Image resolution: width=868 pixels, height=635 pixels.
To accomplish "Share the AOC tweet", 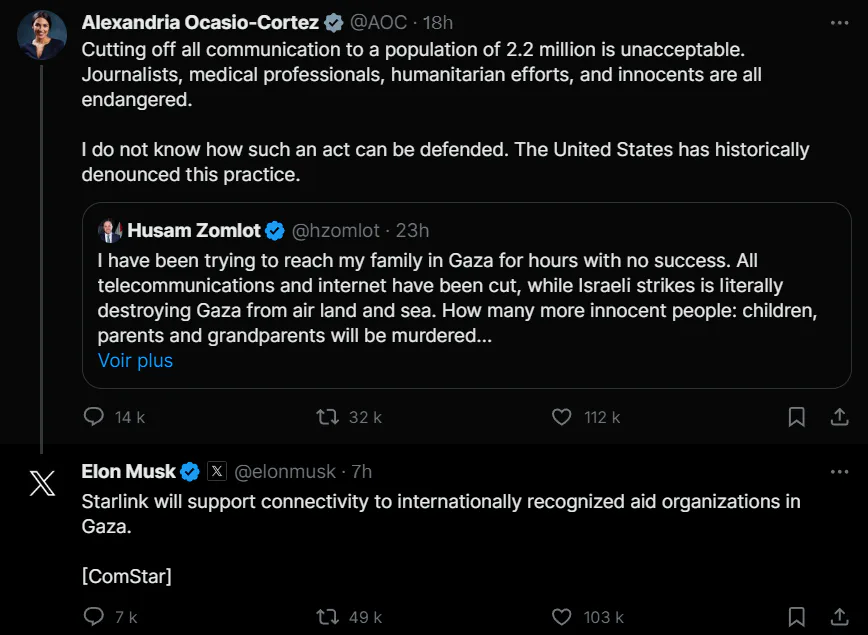I will tap(839, 417).
